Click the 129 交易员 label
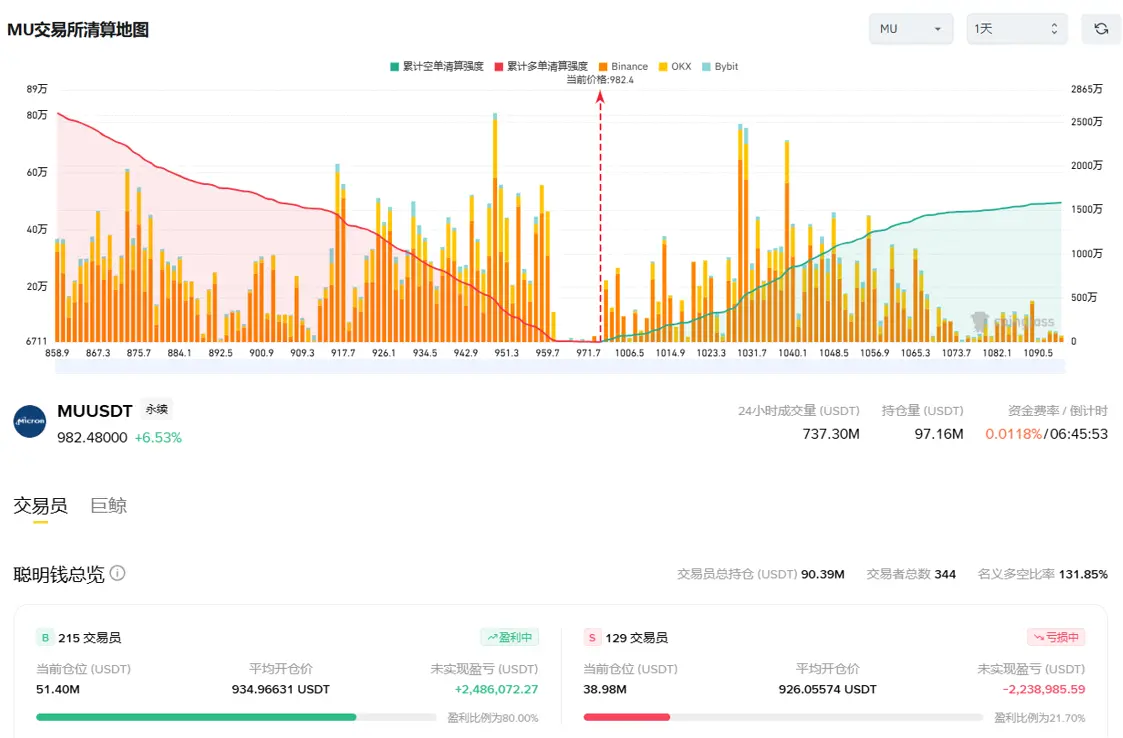Image resolution: width=1123 pixels, height=738 pixels. (x=637, y=638)
